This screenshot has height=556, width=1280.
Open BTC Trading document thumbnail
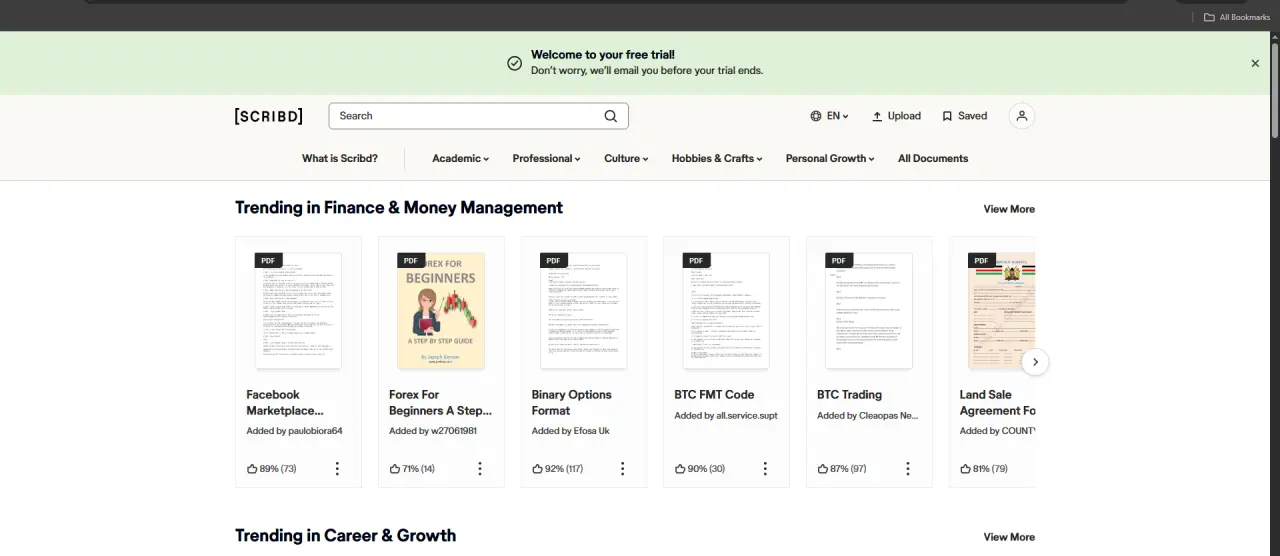(x=869, y=311)
